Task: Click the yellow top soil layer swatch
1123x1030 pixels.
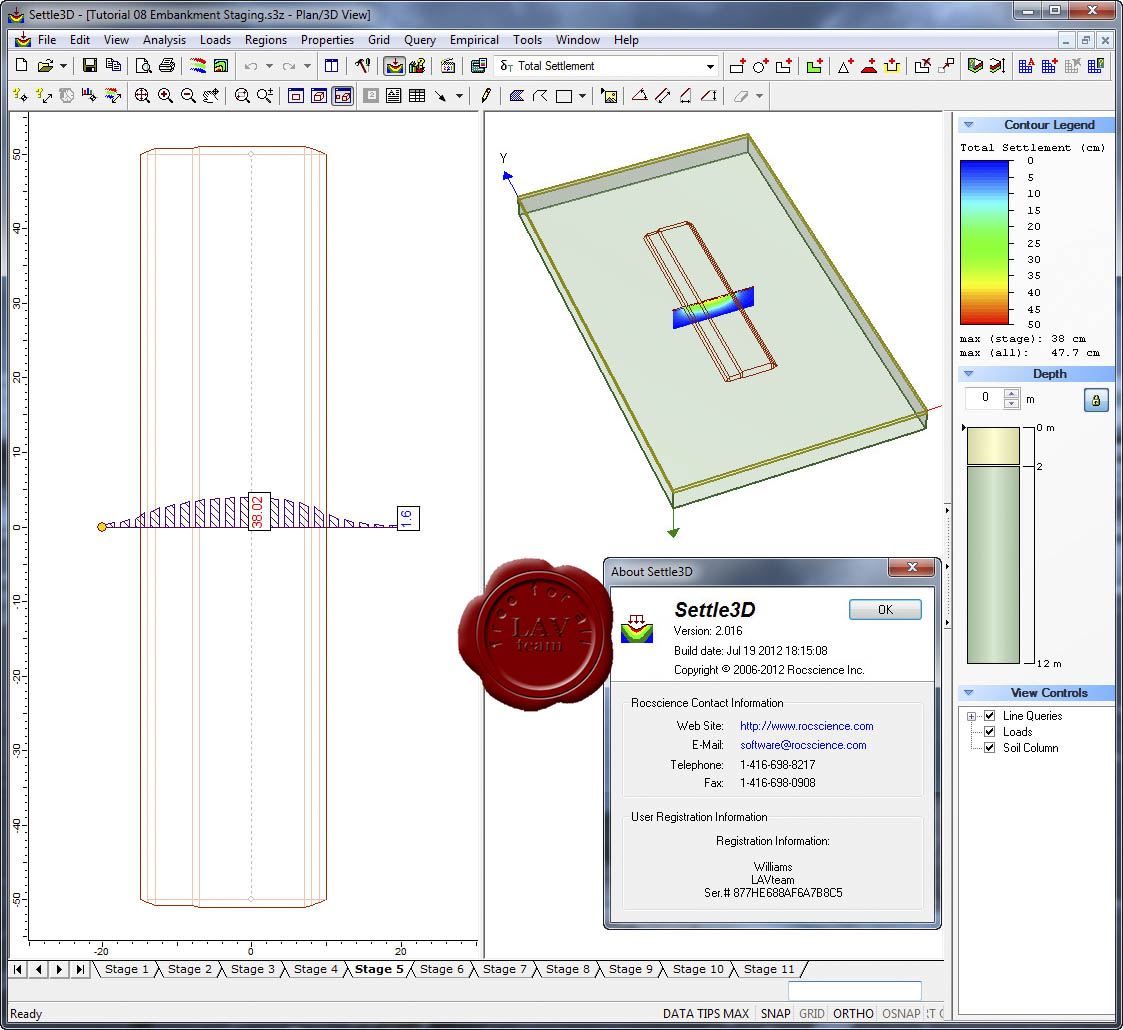Action: 993,446
